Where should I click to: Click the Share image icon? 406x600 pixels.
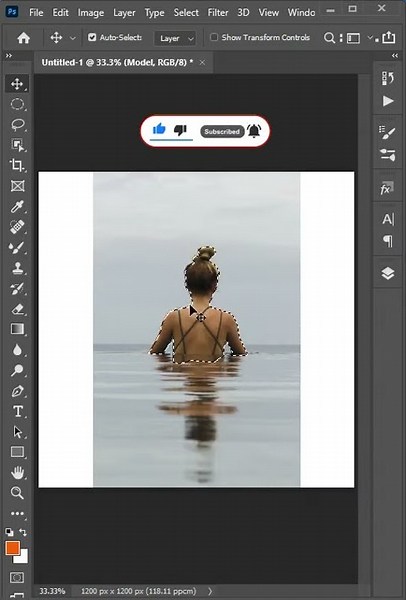click(x=389, y=37)
